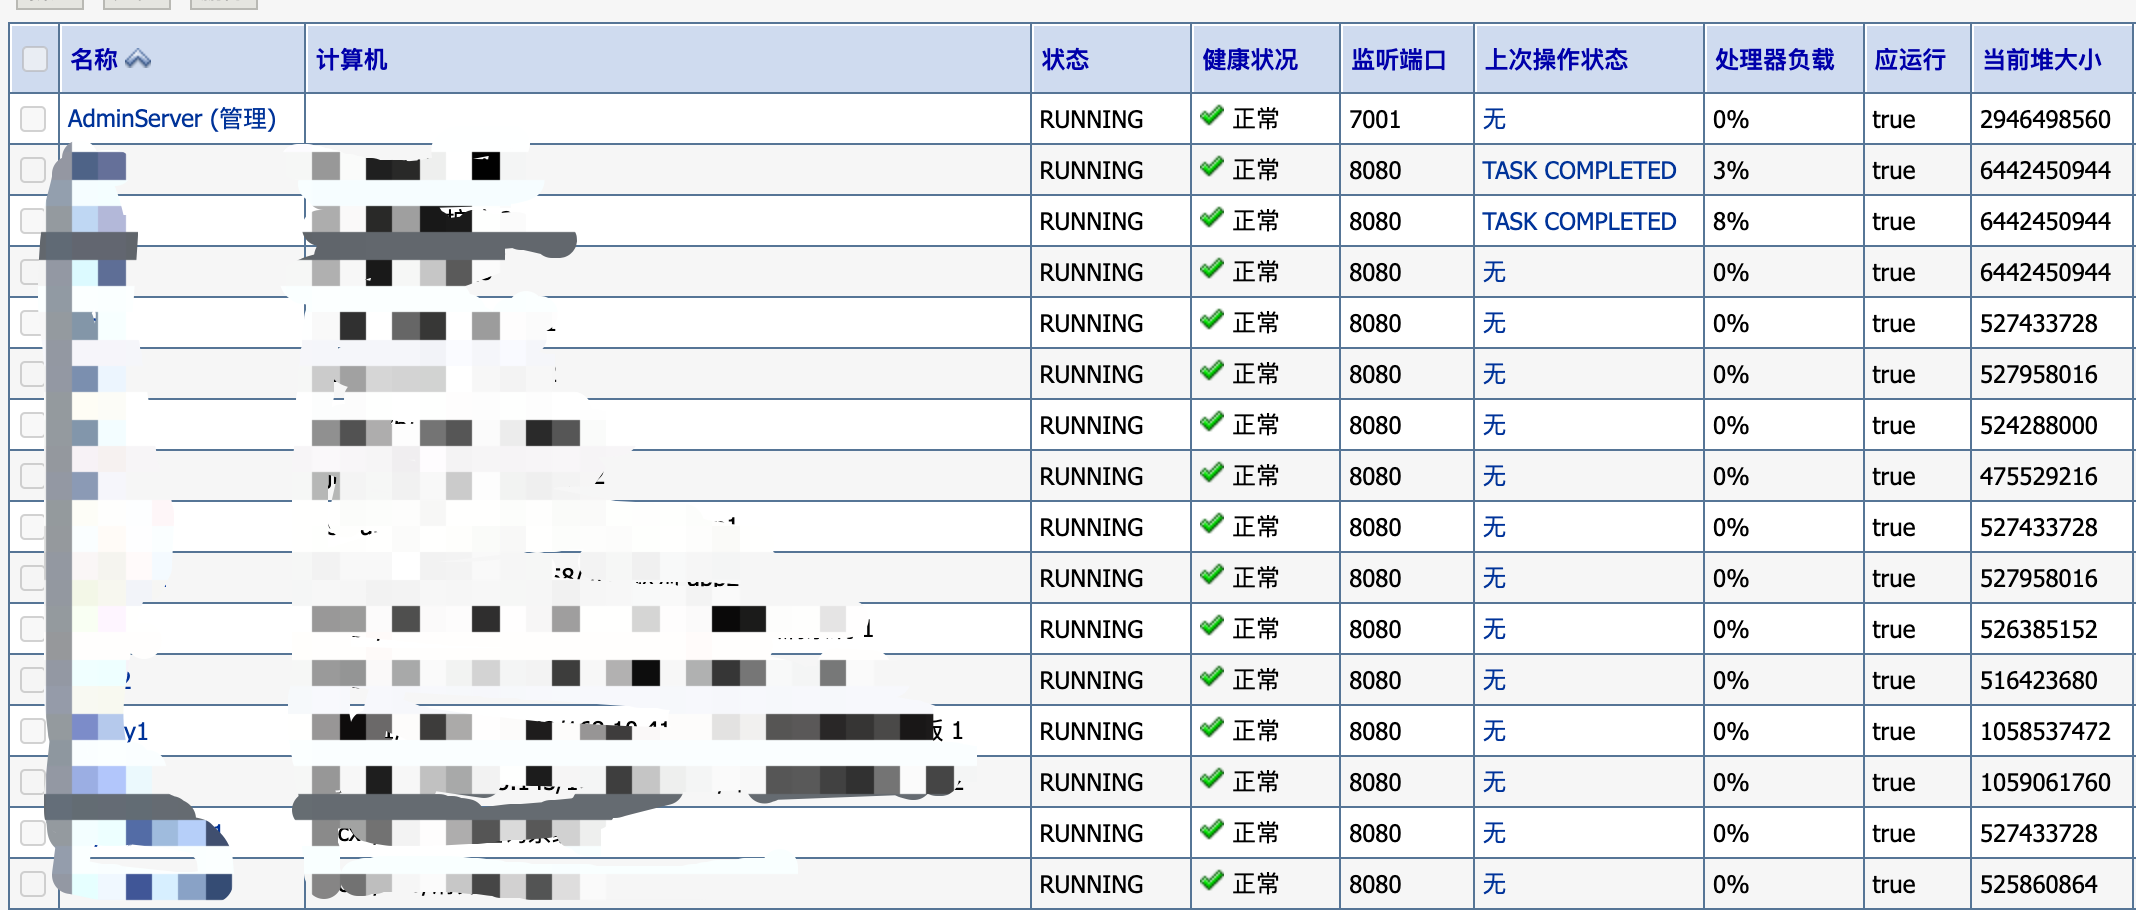Image resolution: width=2136 pixels, height=910 pixels.
Task: Select the checkbox for the 1058537472 heap row
Action: click(x=33, y=731)
